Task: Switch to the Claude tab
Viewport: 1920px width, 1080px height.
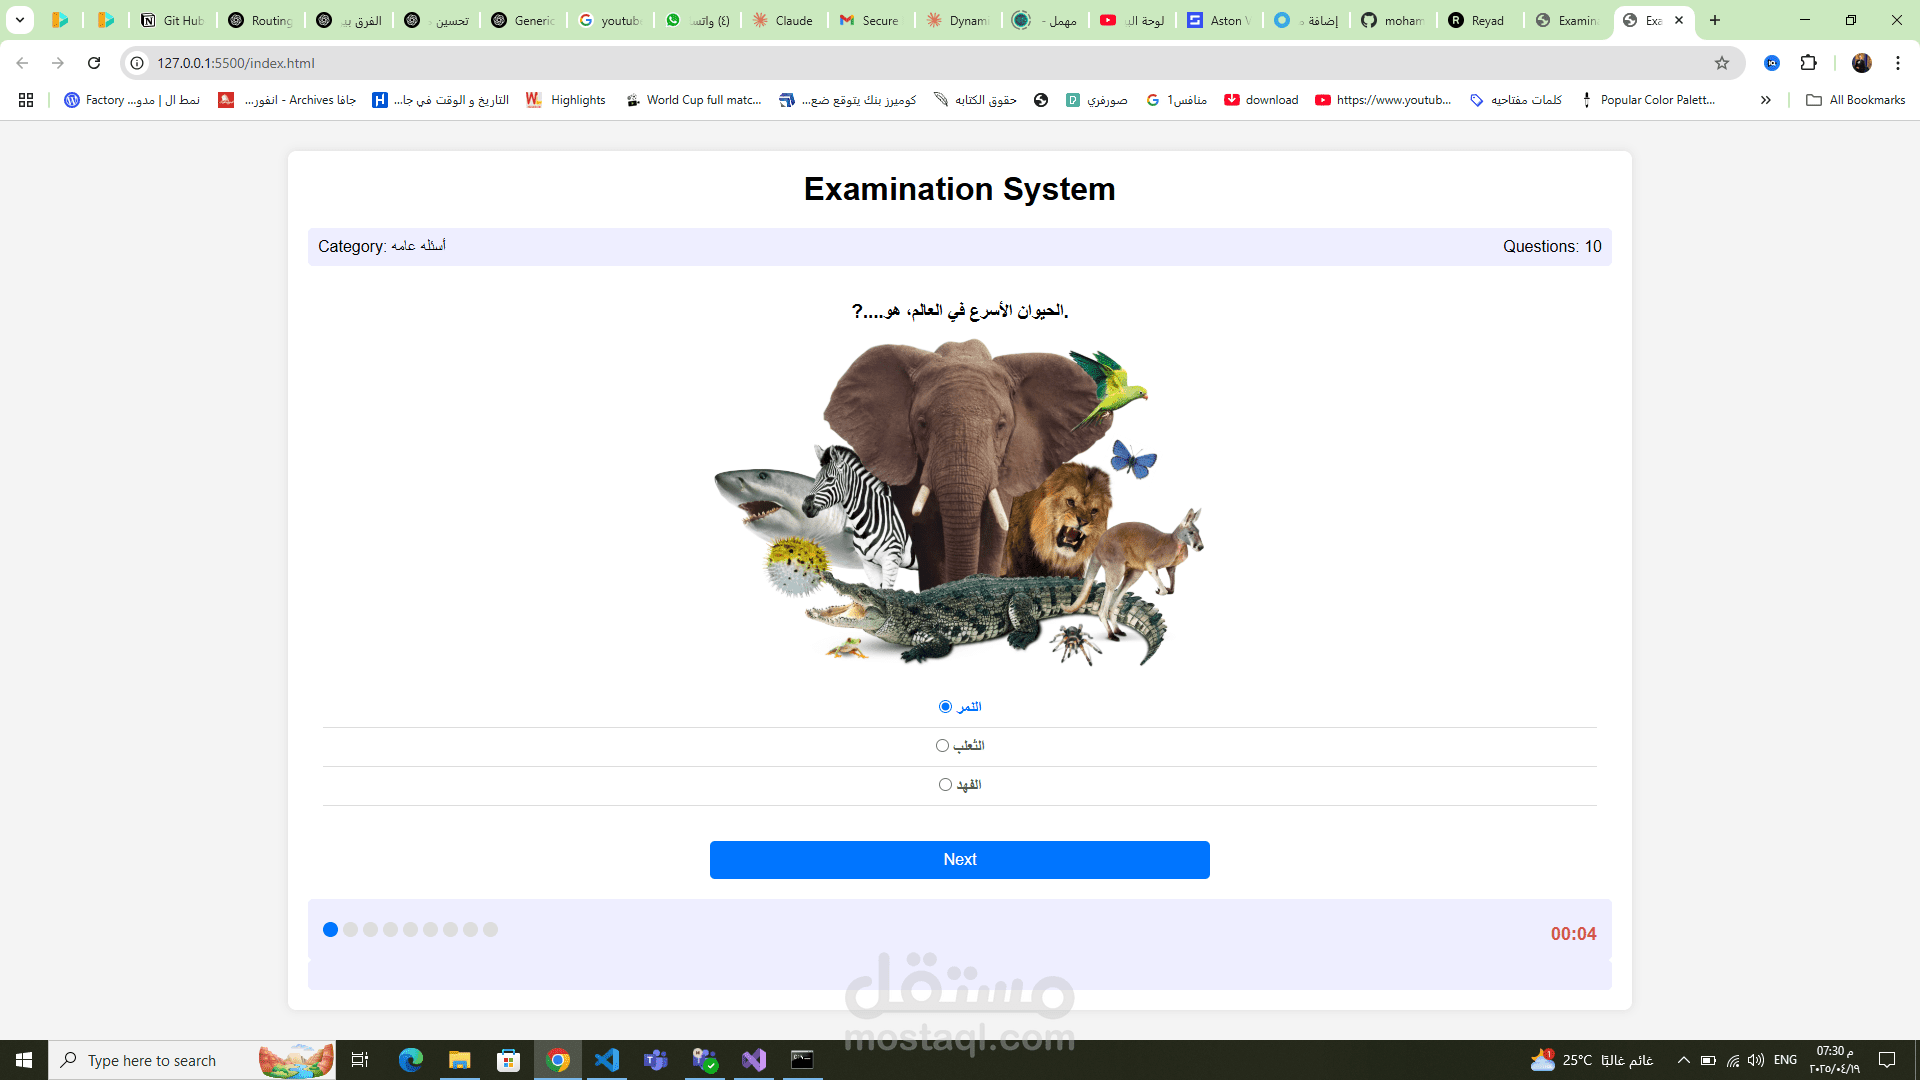Action: [785, 20]
